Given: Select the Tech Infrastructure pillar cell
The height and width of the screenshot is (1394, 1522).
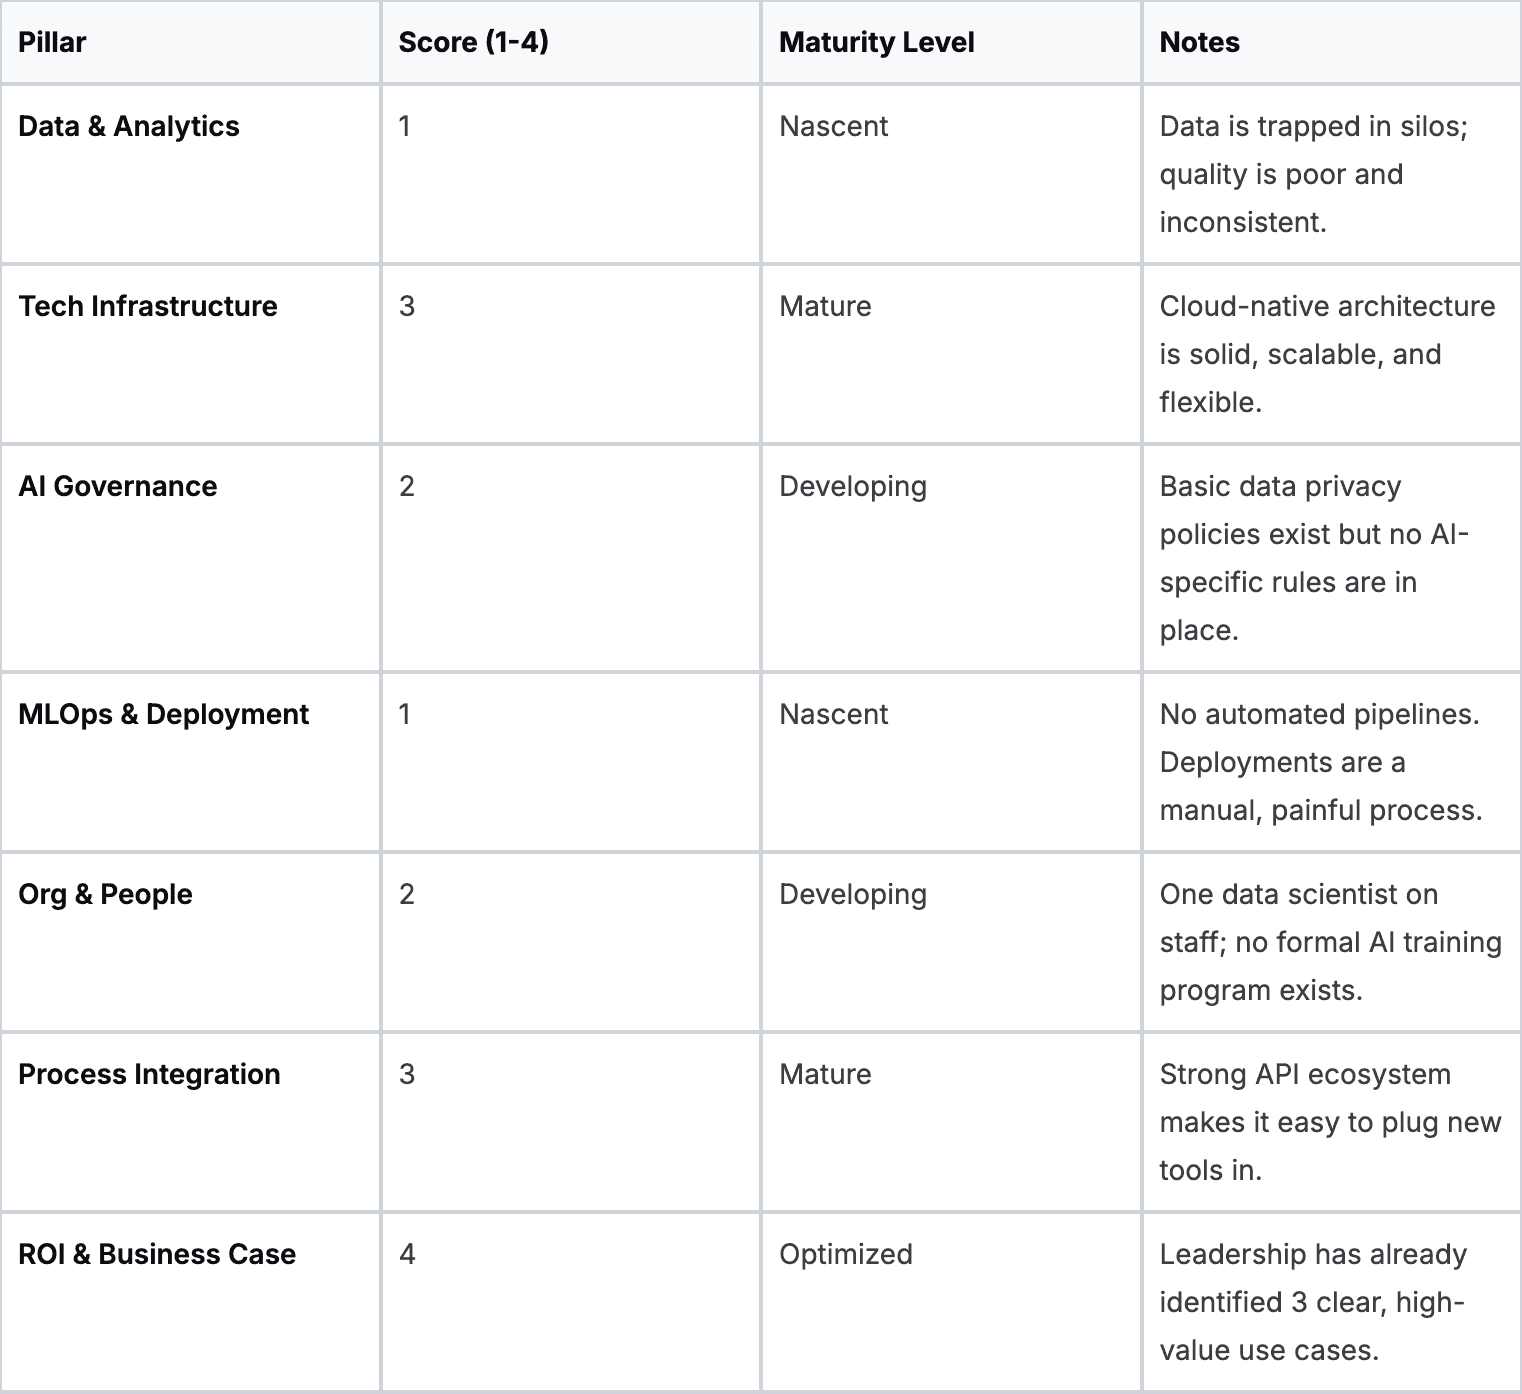Looking at the screenshot, I should [x=148, y=306].
